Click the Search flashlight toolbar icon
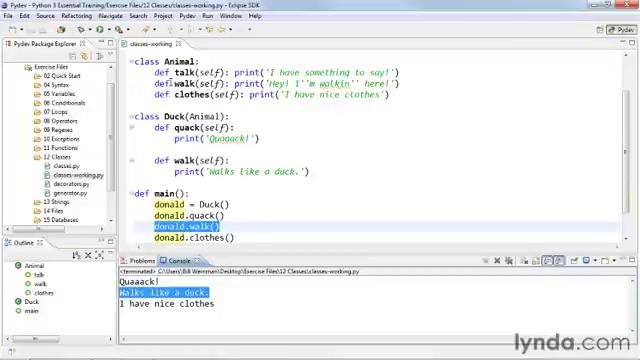The image size is (640, 360). tap(146, 29)
